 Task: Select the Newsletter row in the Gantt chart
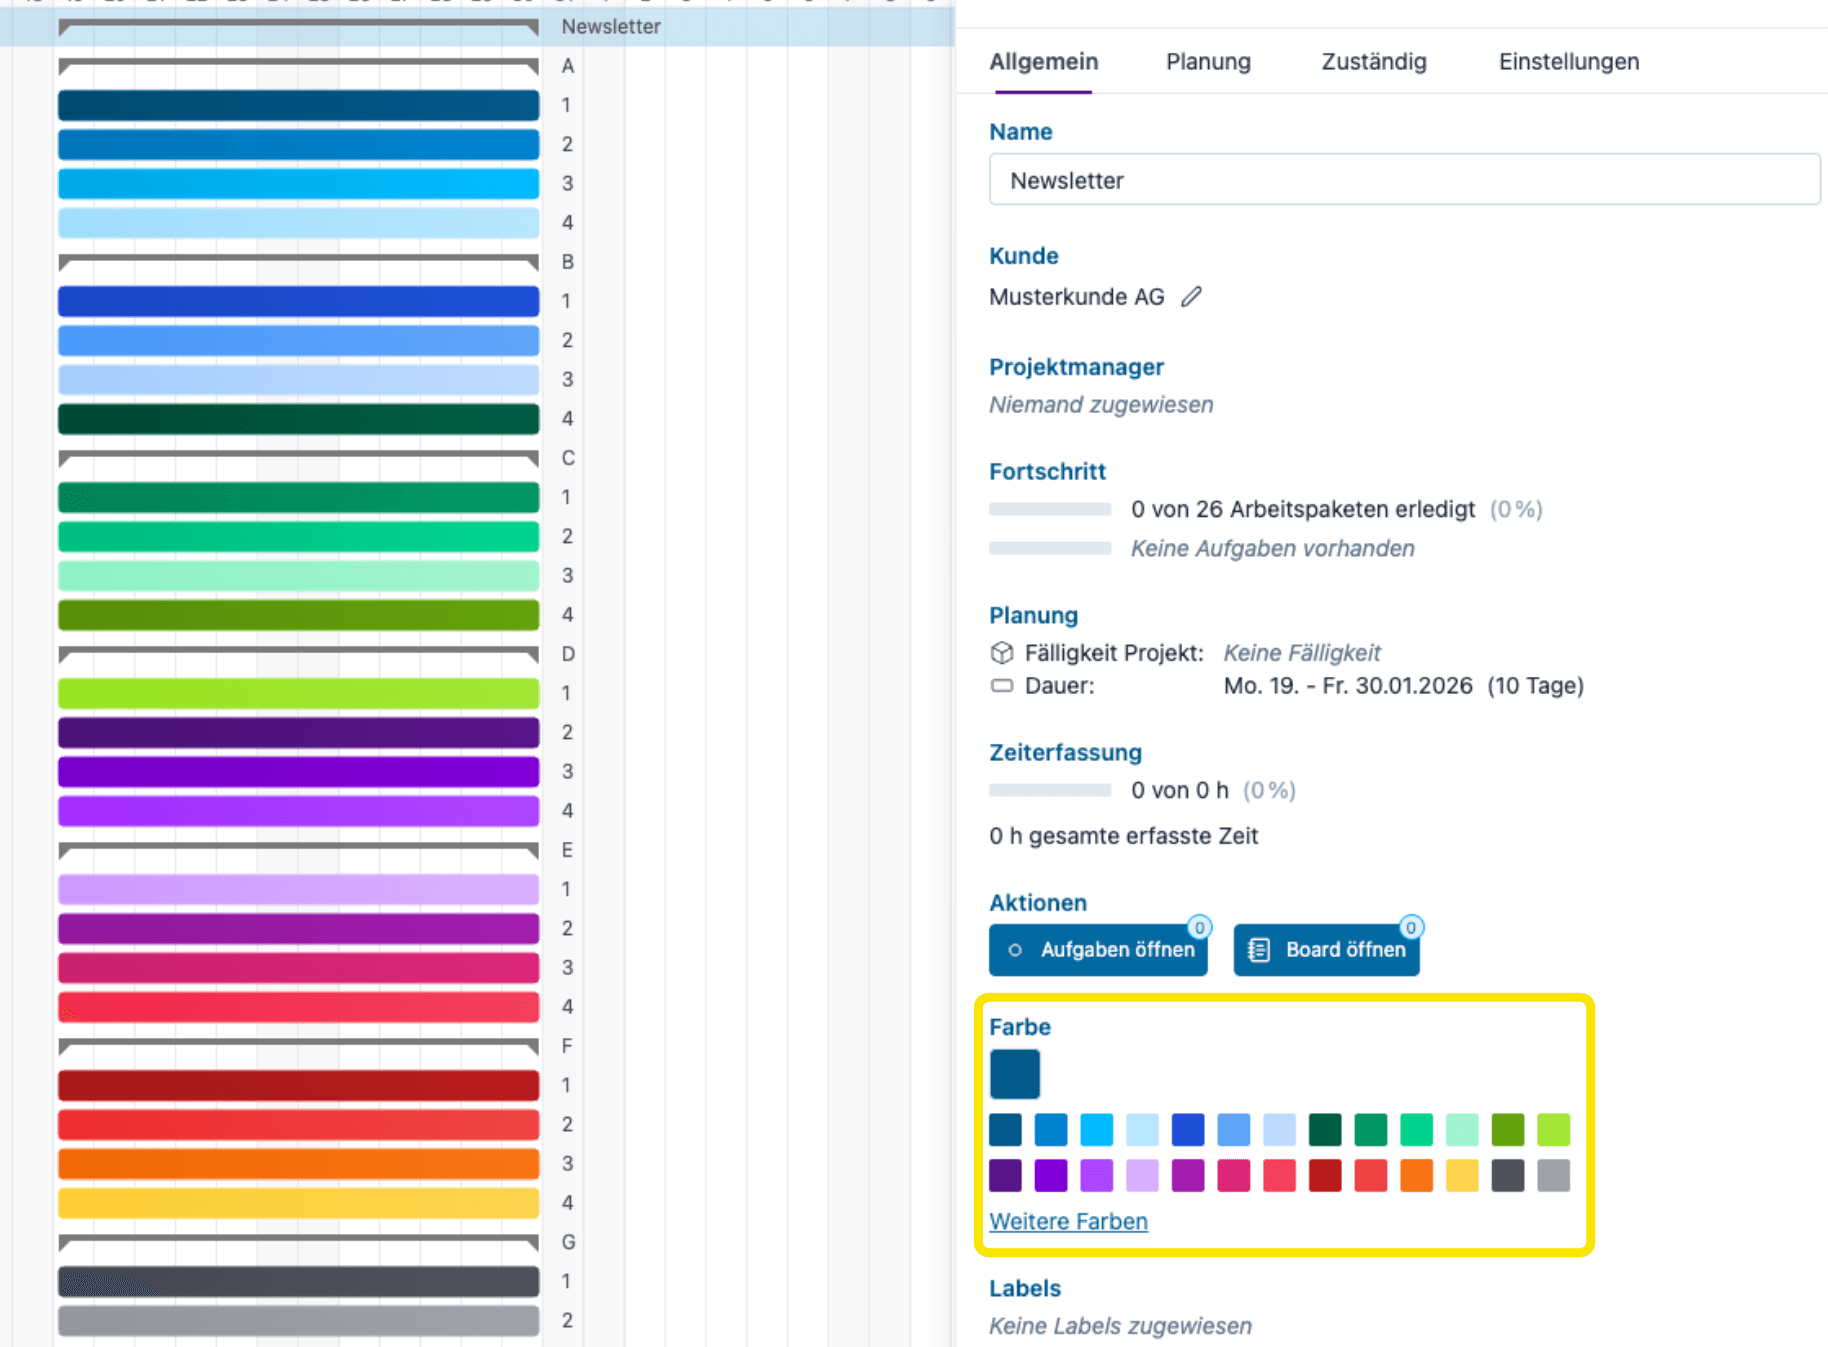(611, 27)
